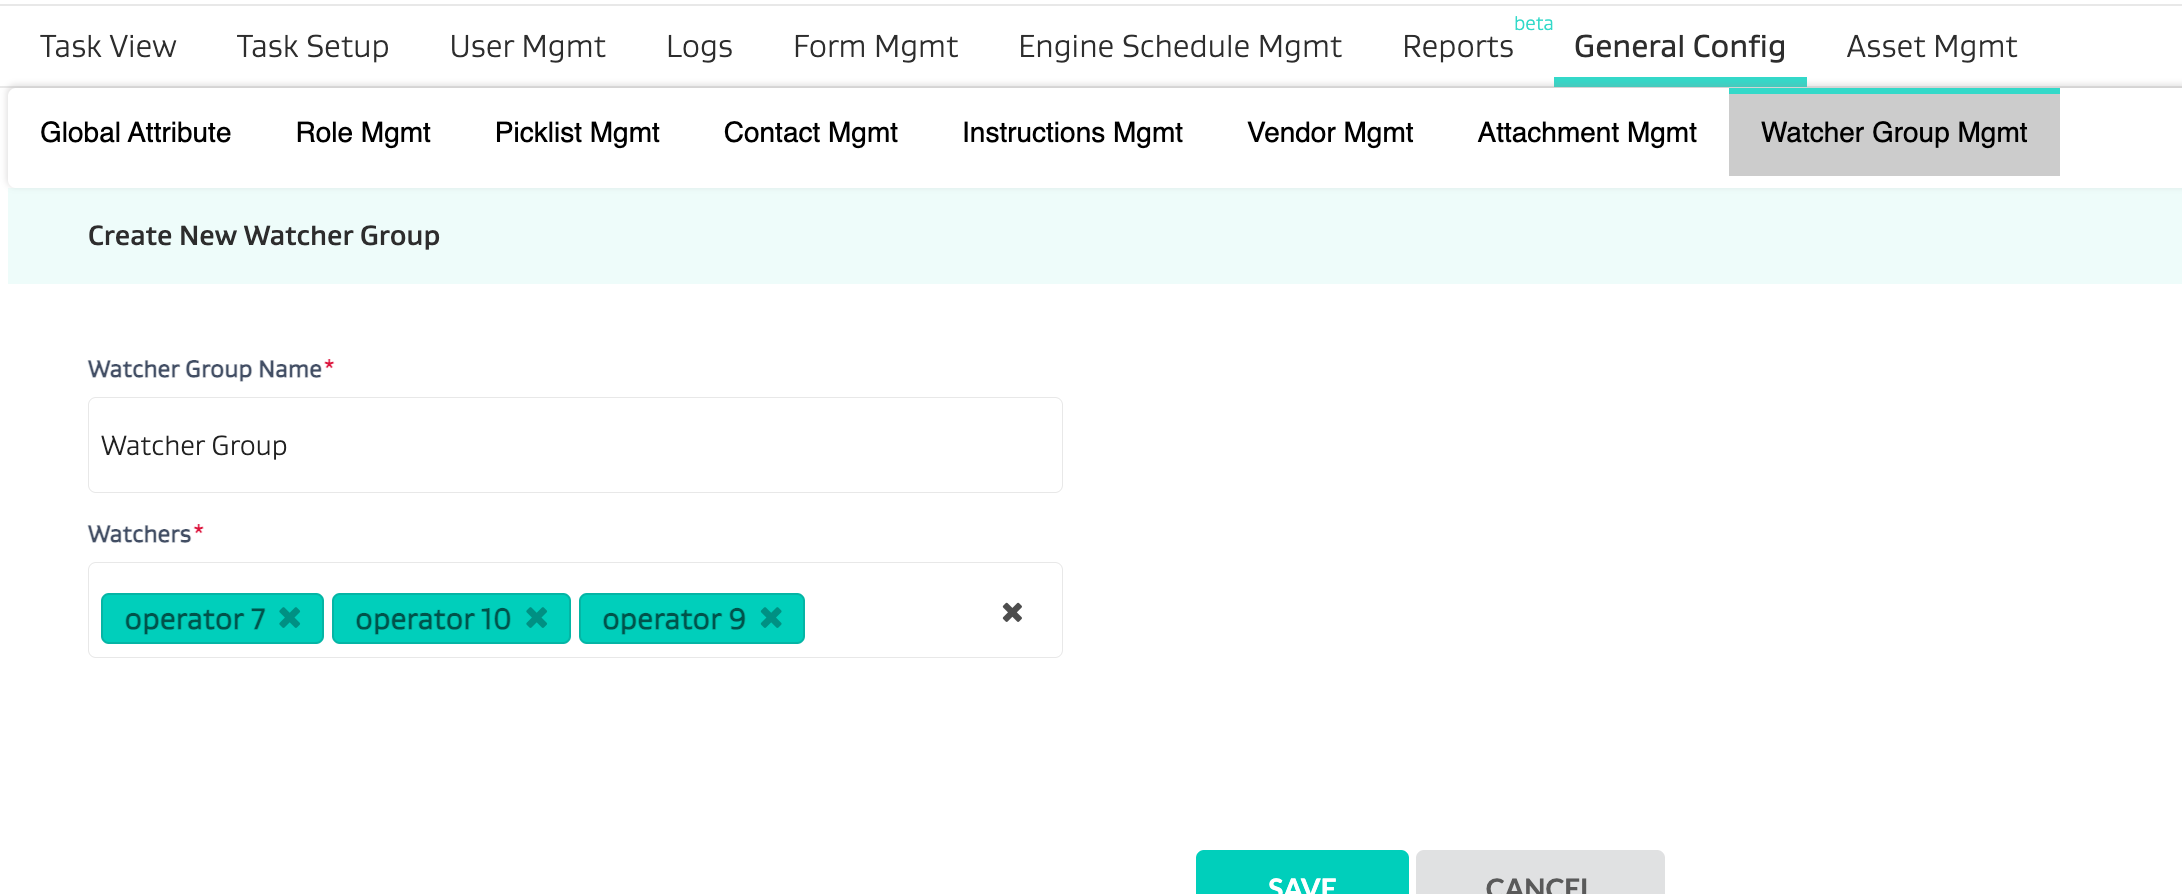Remove operator 10 tag from watchers
2182x894 pixels.
coord(537,618)
